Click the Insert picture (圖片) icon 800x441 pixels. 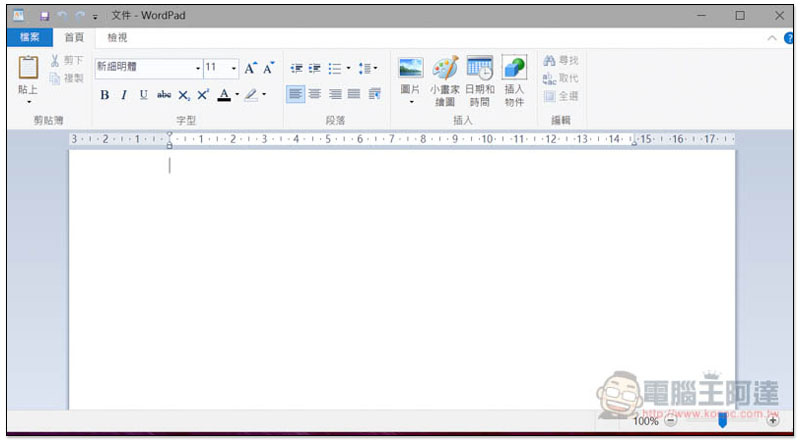[x=410, y=68]
